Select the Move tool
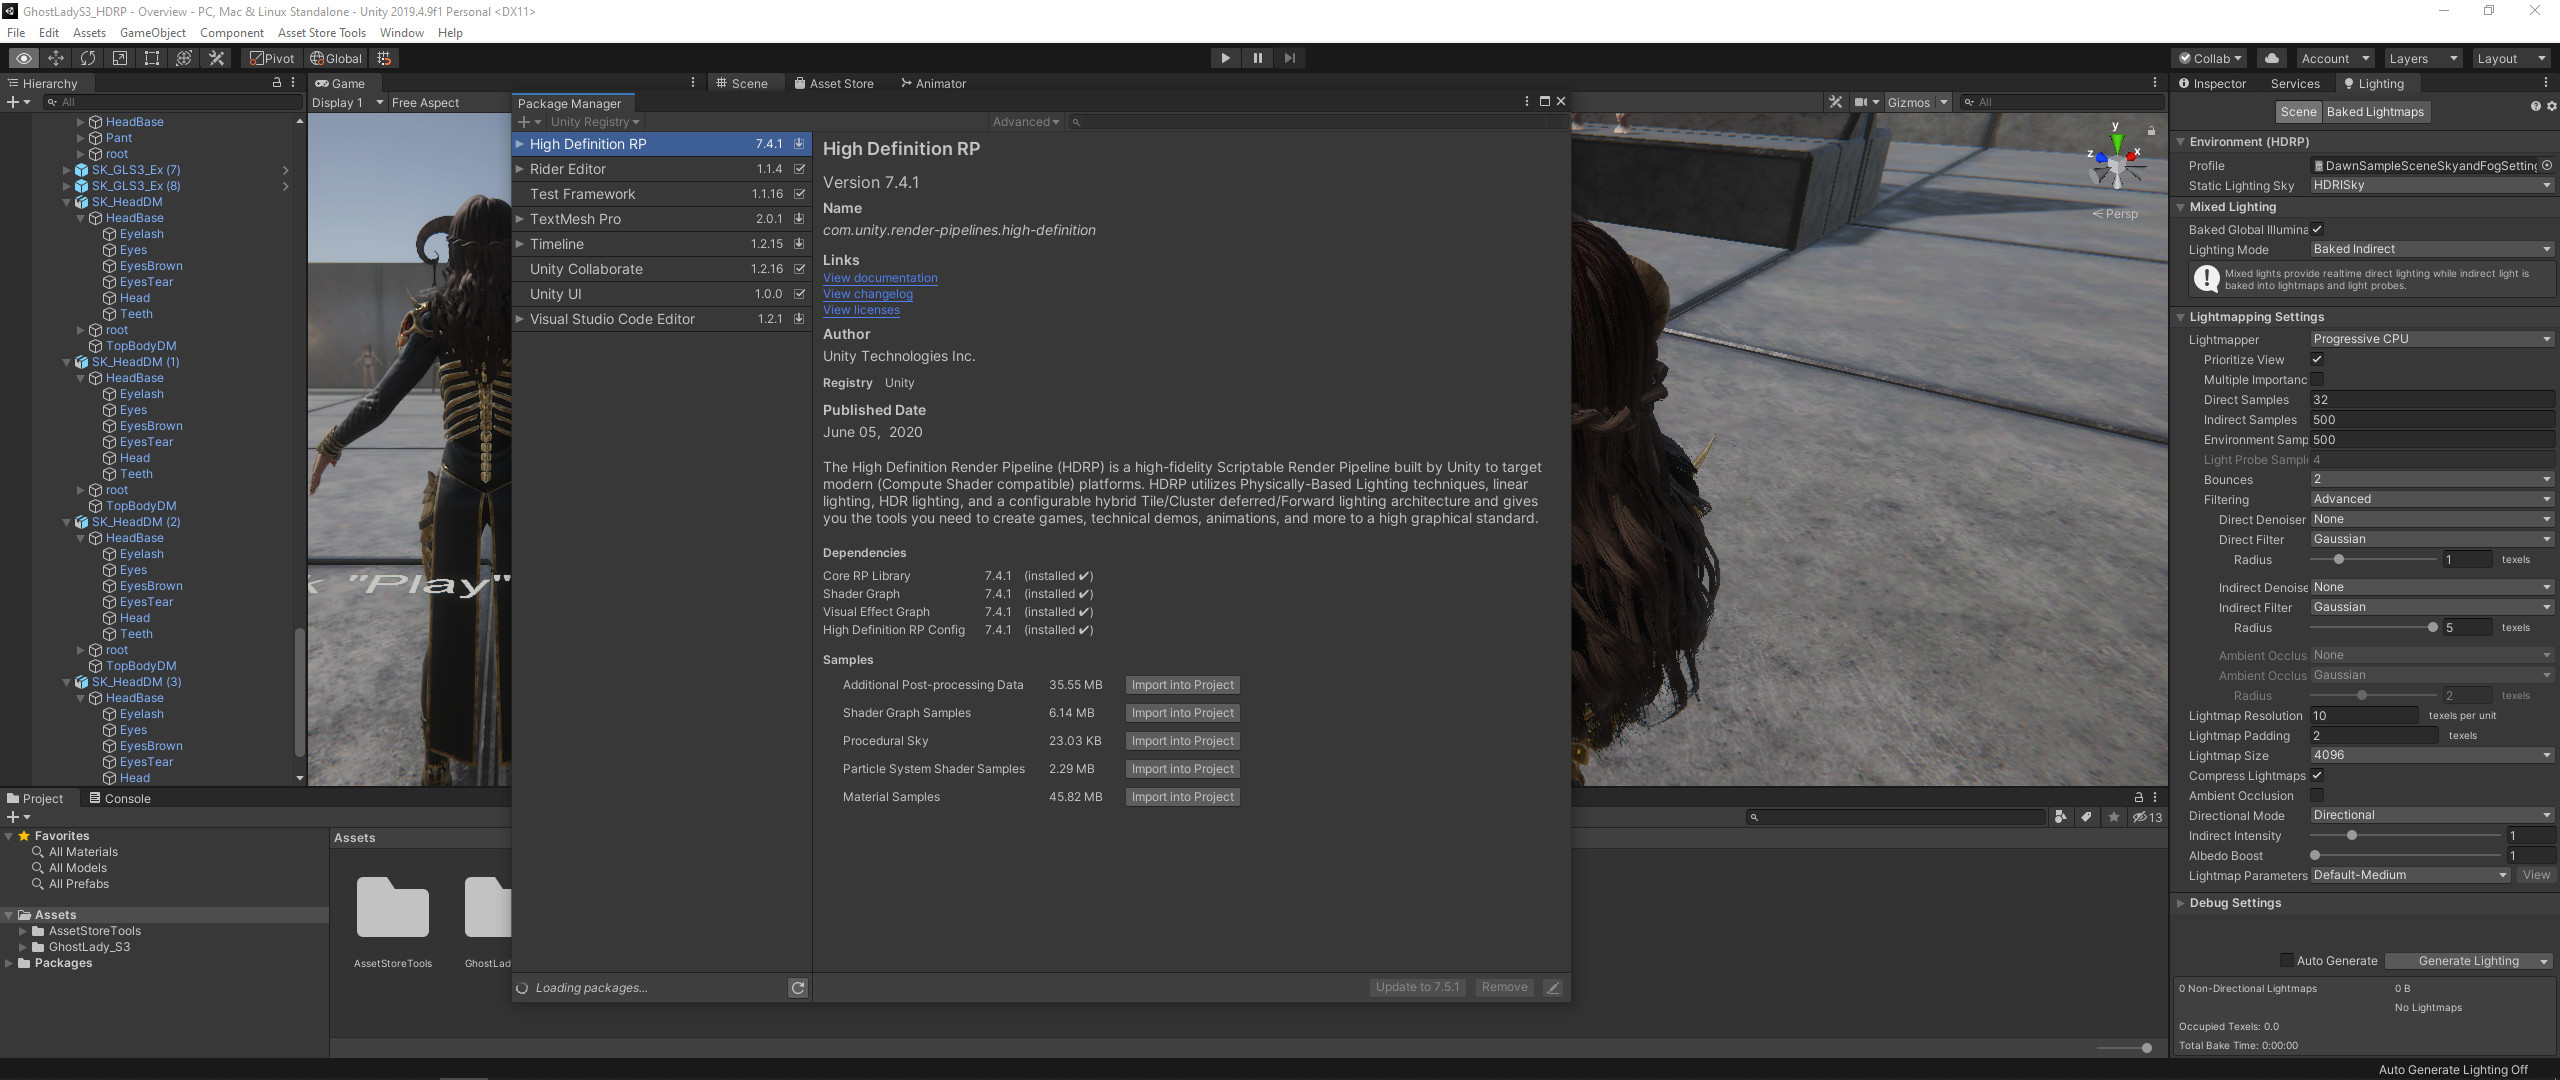 click(56, 58)
